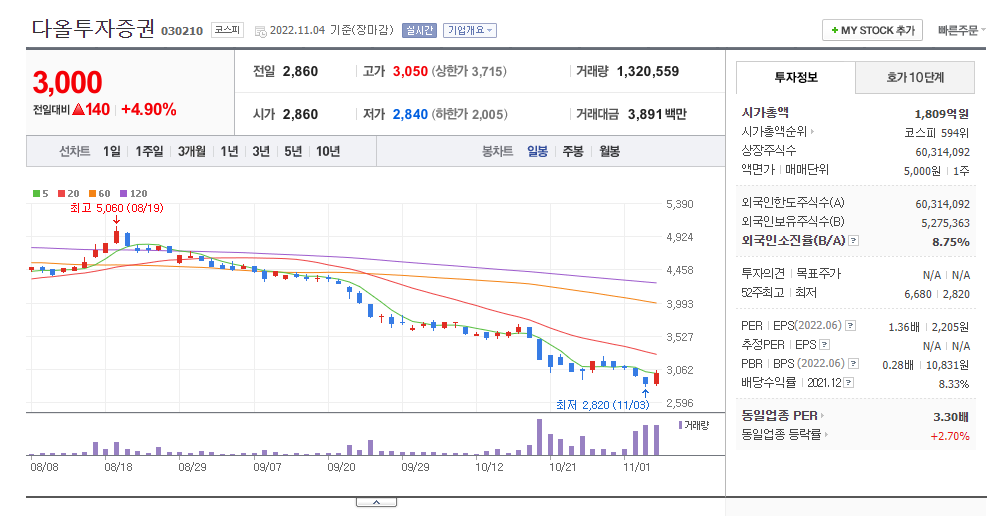Click the 전일 value 2,860
Screen dimensions: 998x516
[x=300, y=71]
